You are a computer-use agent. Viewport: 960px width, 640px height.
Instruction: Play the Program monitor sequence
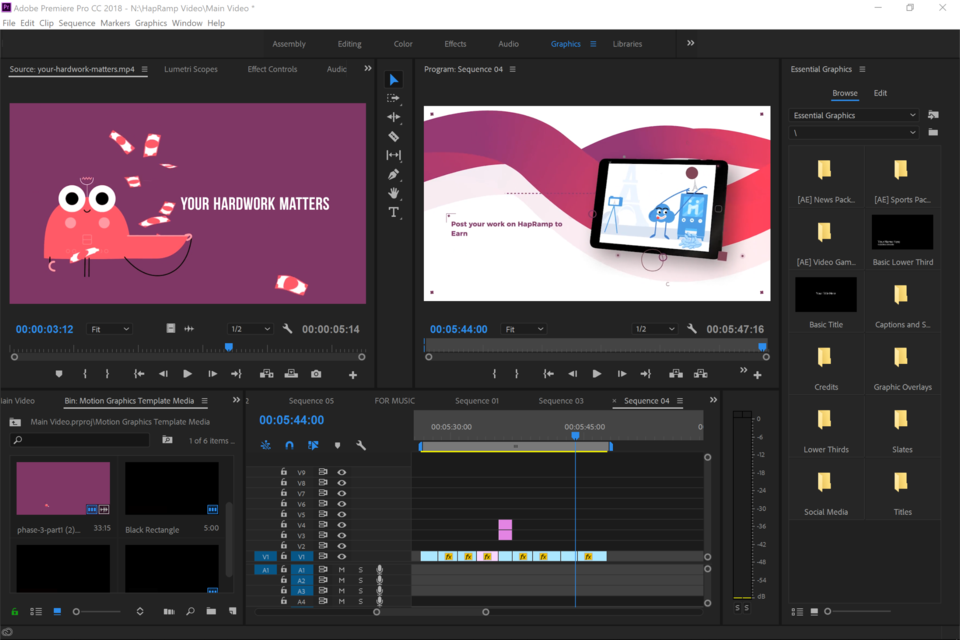click(x=596, y=374)
